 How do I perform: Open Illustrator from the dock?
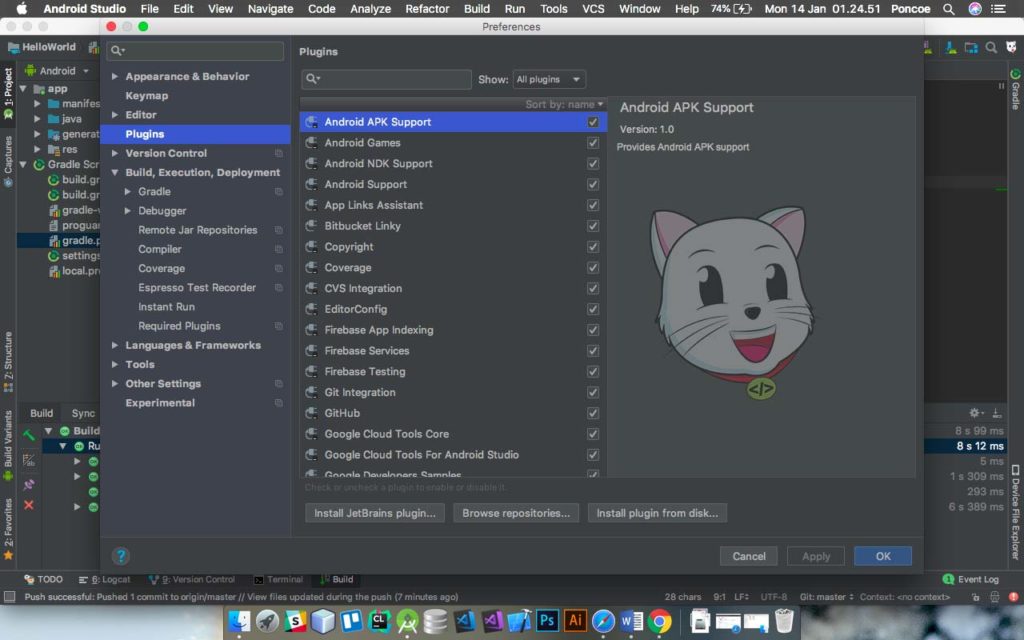(575, 620)
